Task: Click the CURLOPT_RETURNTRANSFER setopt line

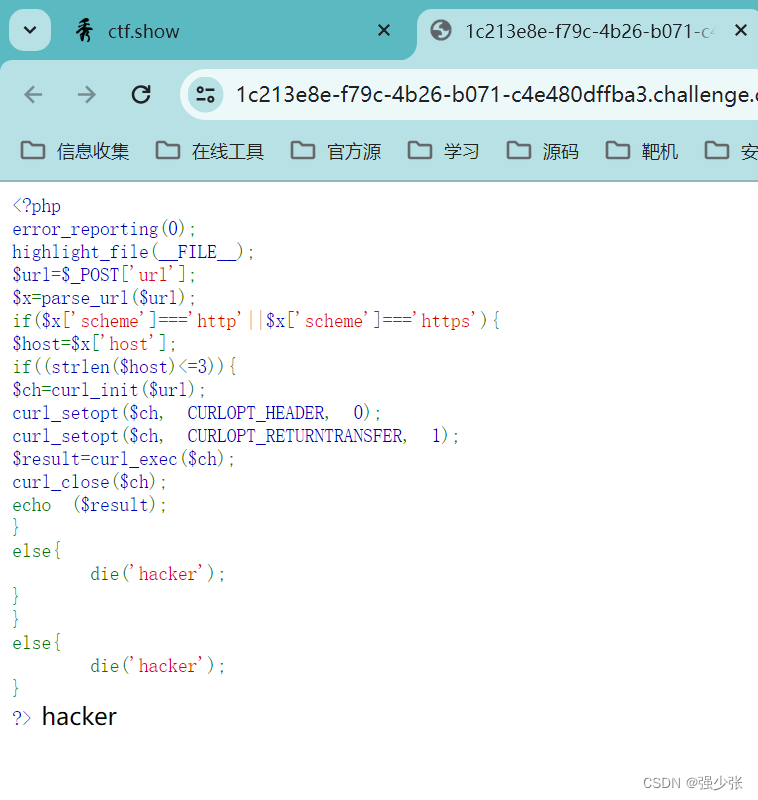Action: [x=235, y=436]
